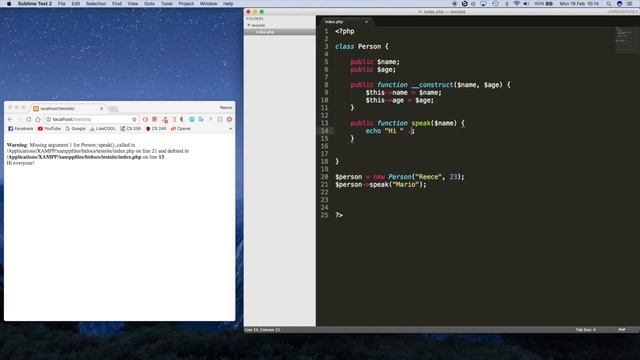This screenshot has height=360, width=640.
Task: Open the Sublime Text 2 application menu
Action: click(35, 4)
